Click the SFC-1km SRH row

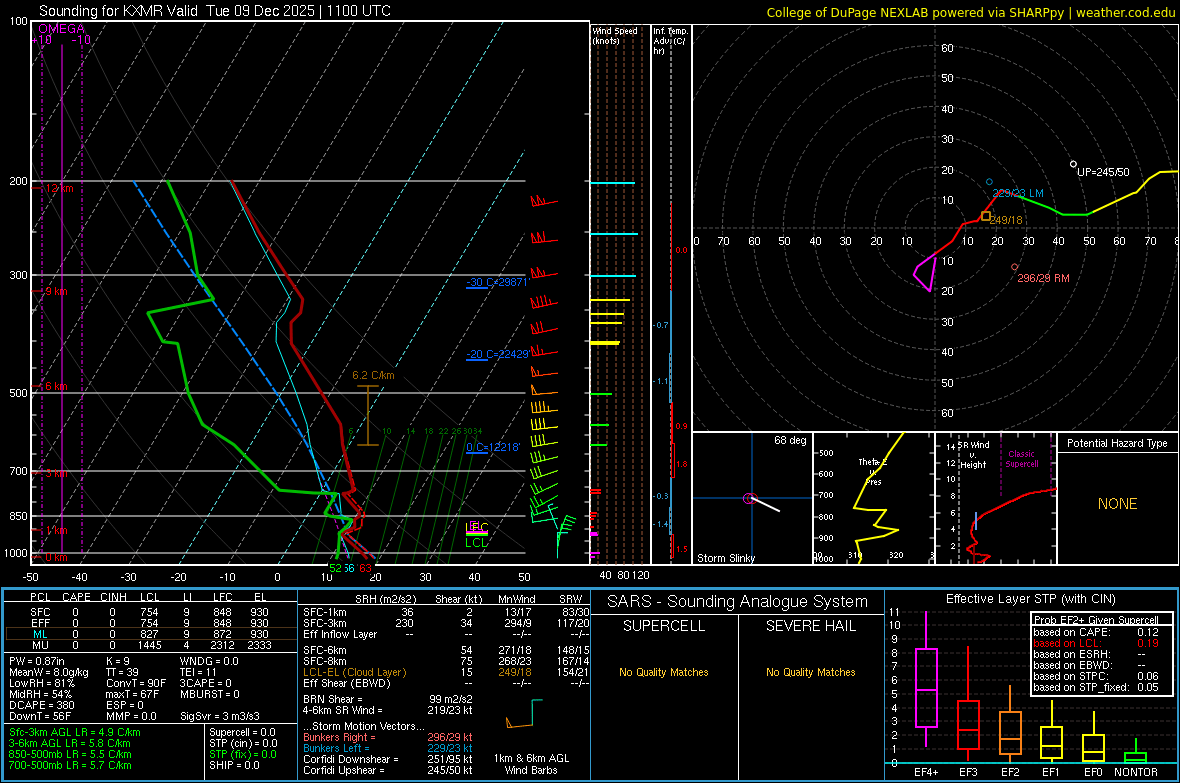point(446,612)
